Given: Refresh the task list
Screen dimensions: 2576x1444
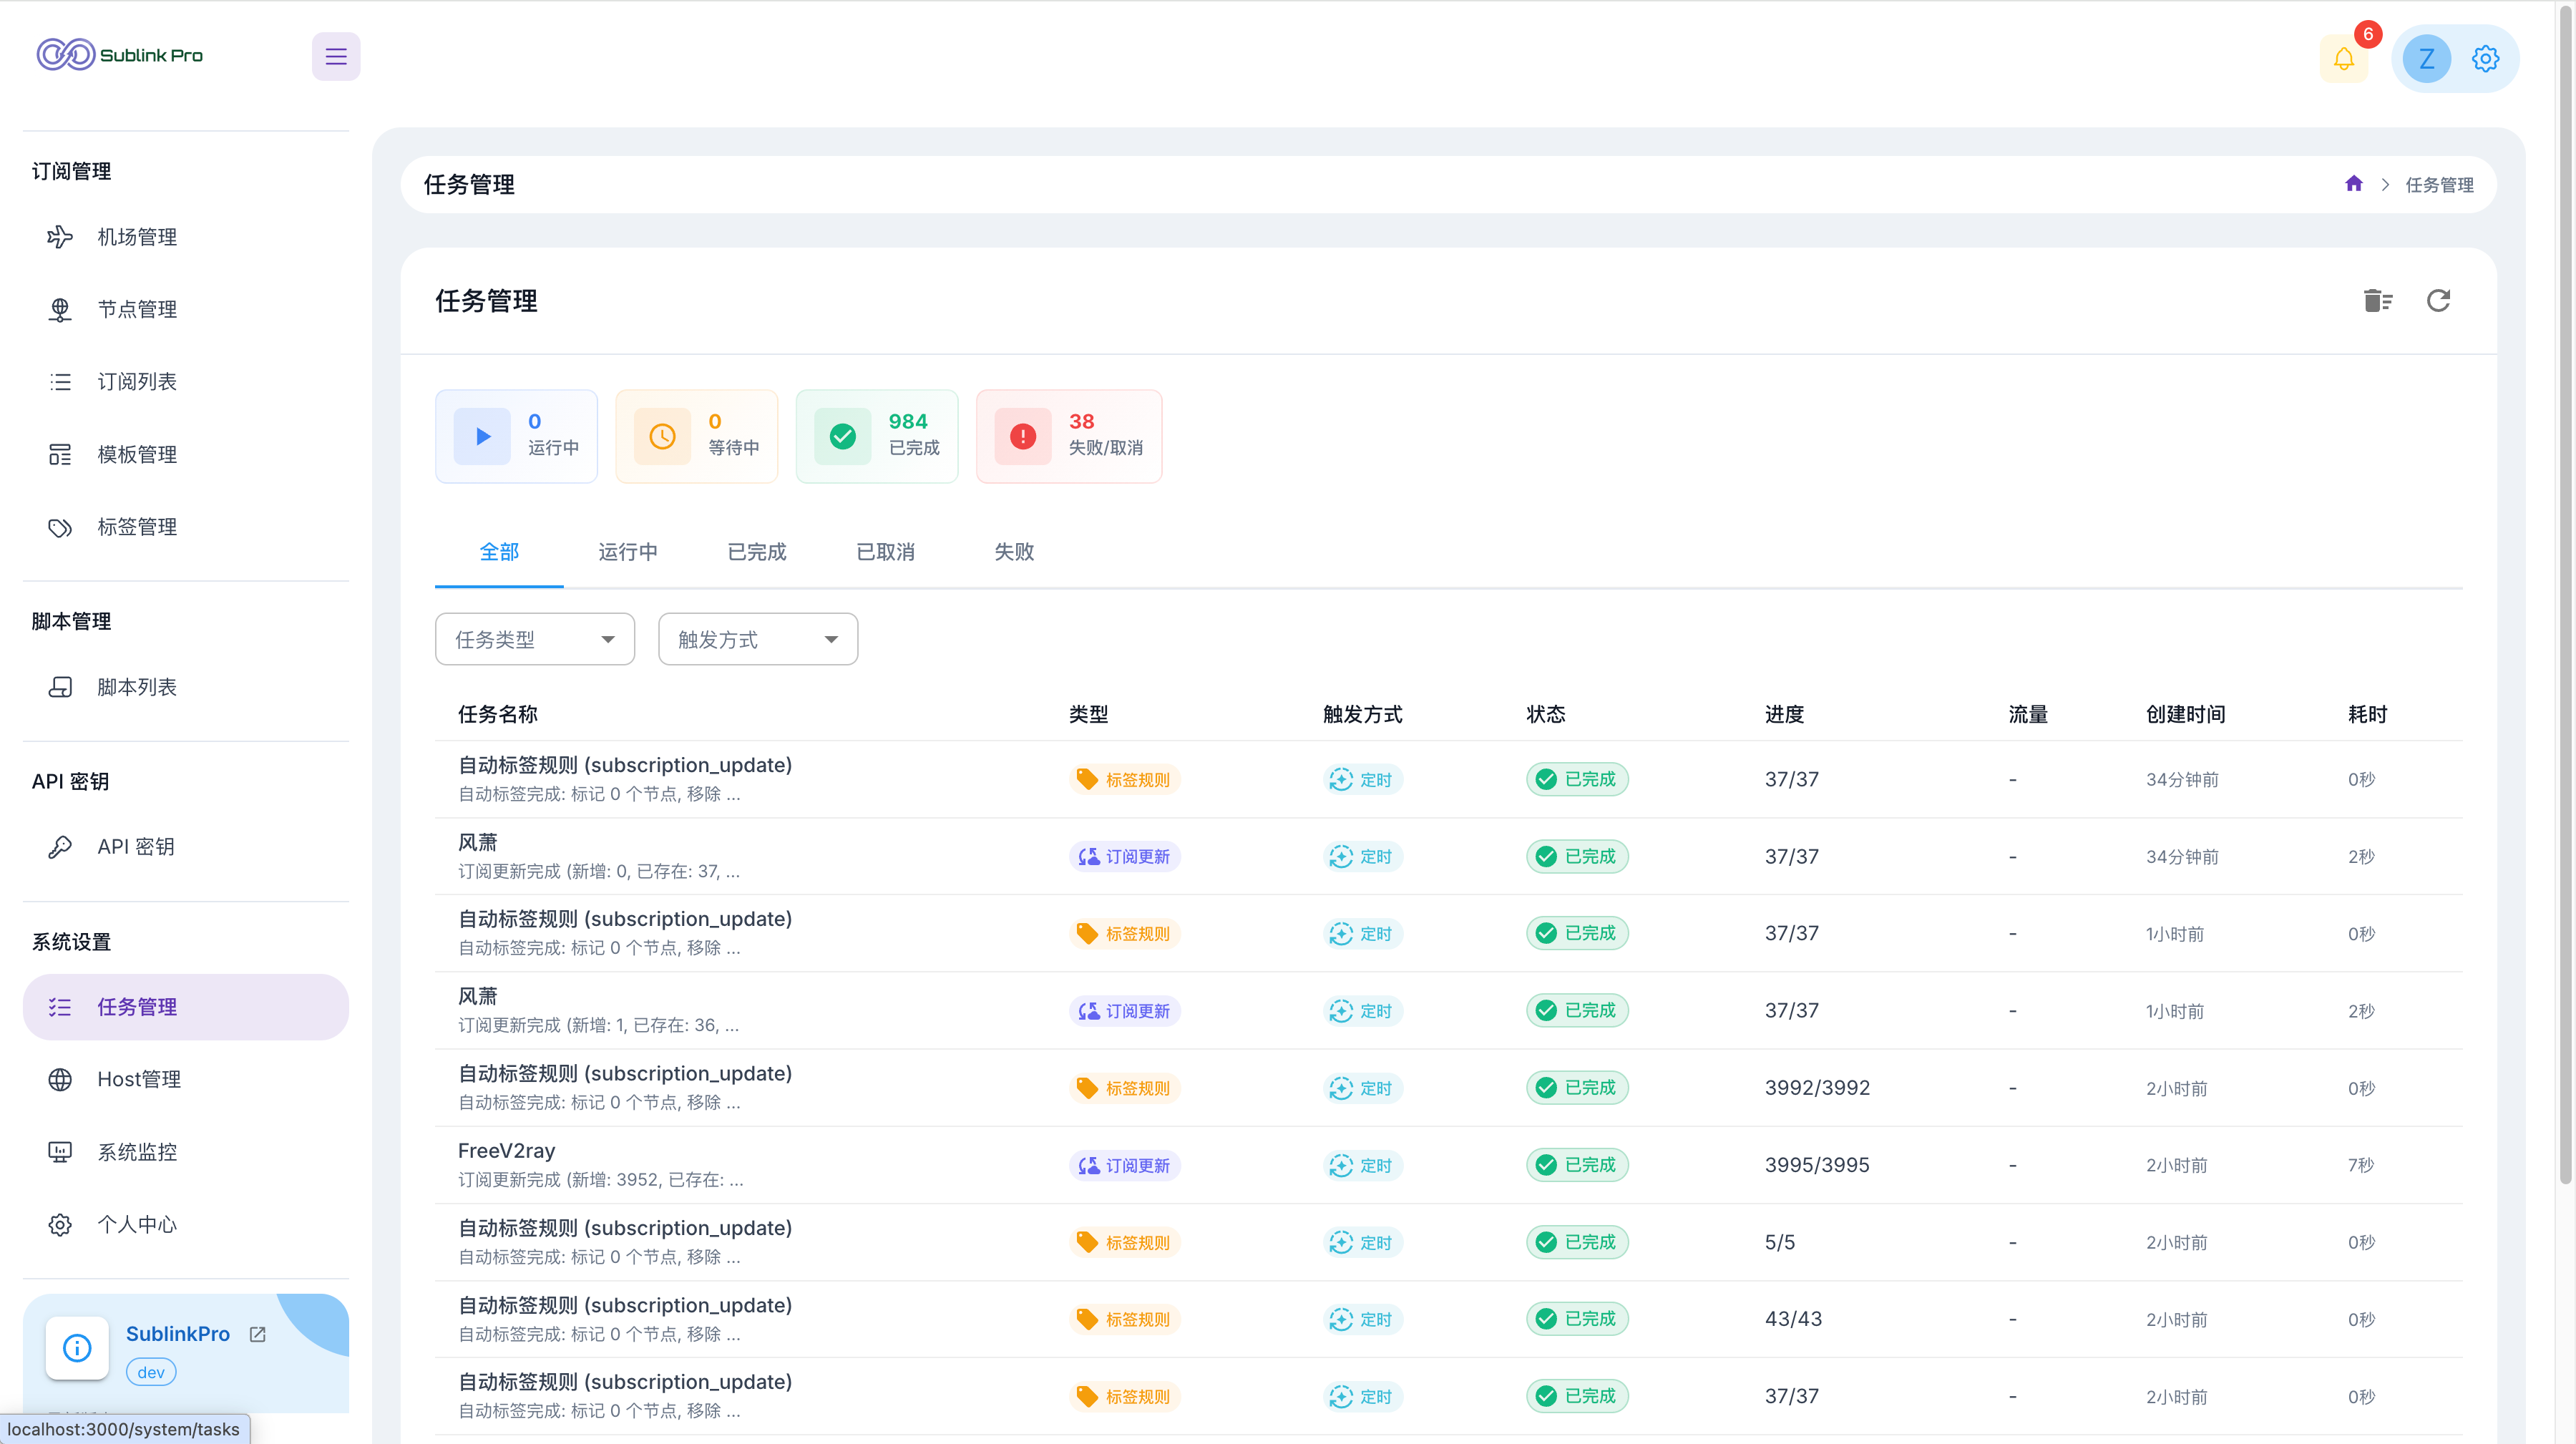Looking at the screenshot, I should (x=2438, y=300).
